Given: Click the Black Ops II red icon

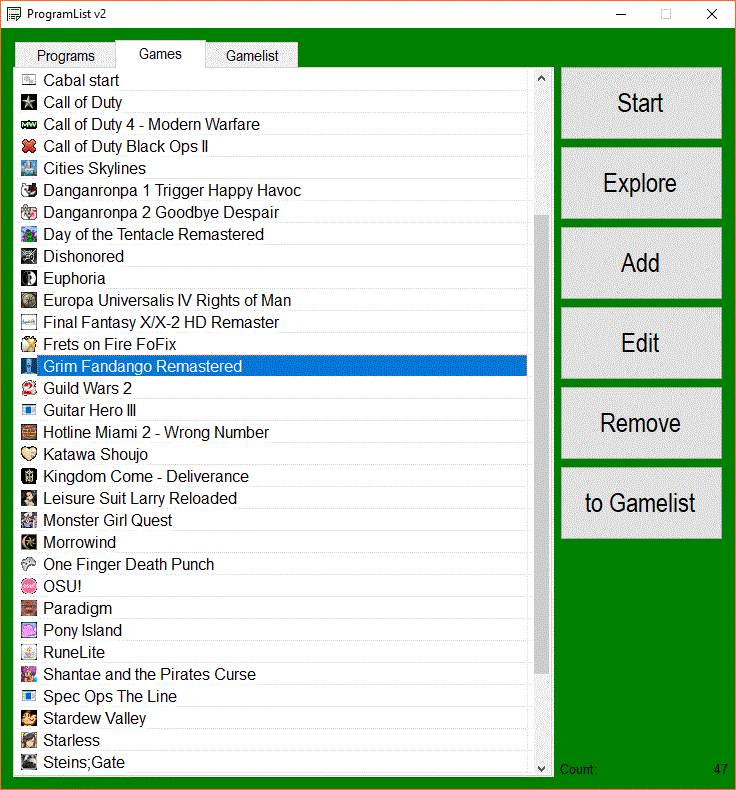Looking at the screenshot, I should (29, 146).
